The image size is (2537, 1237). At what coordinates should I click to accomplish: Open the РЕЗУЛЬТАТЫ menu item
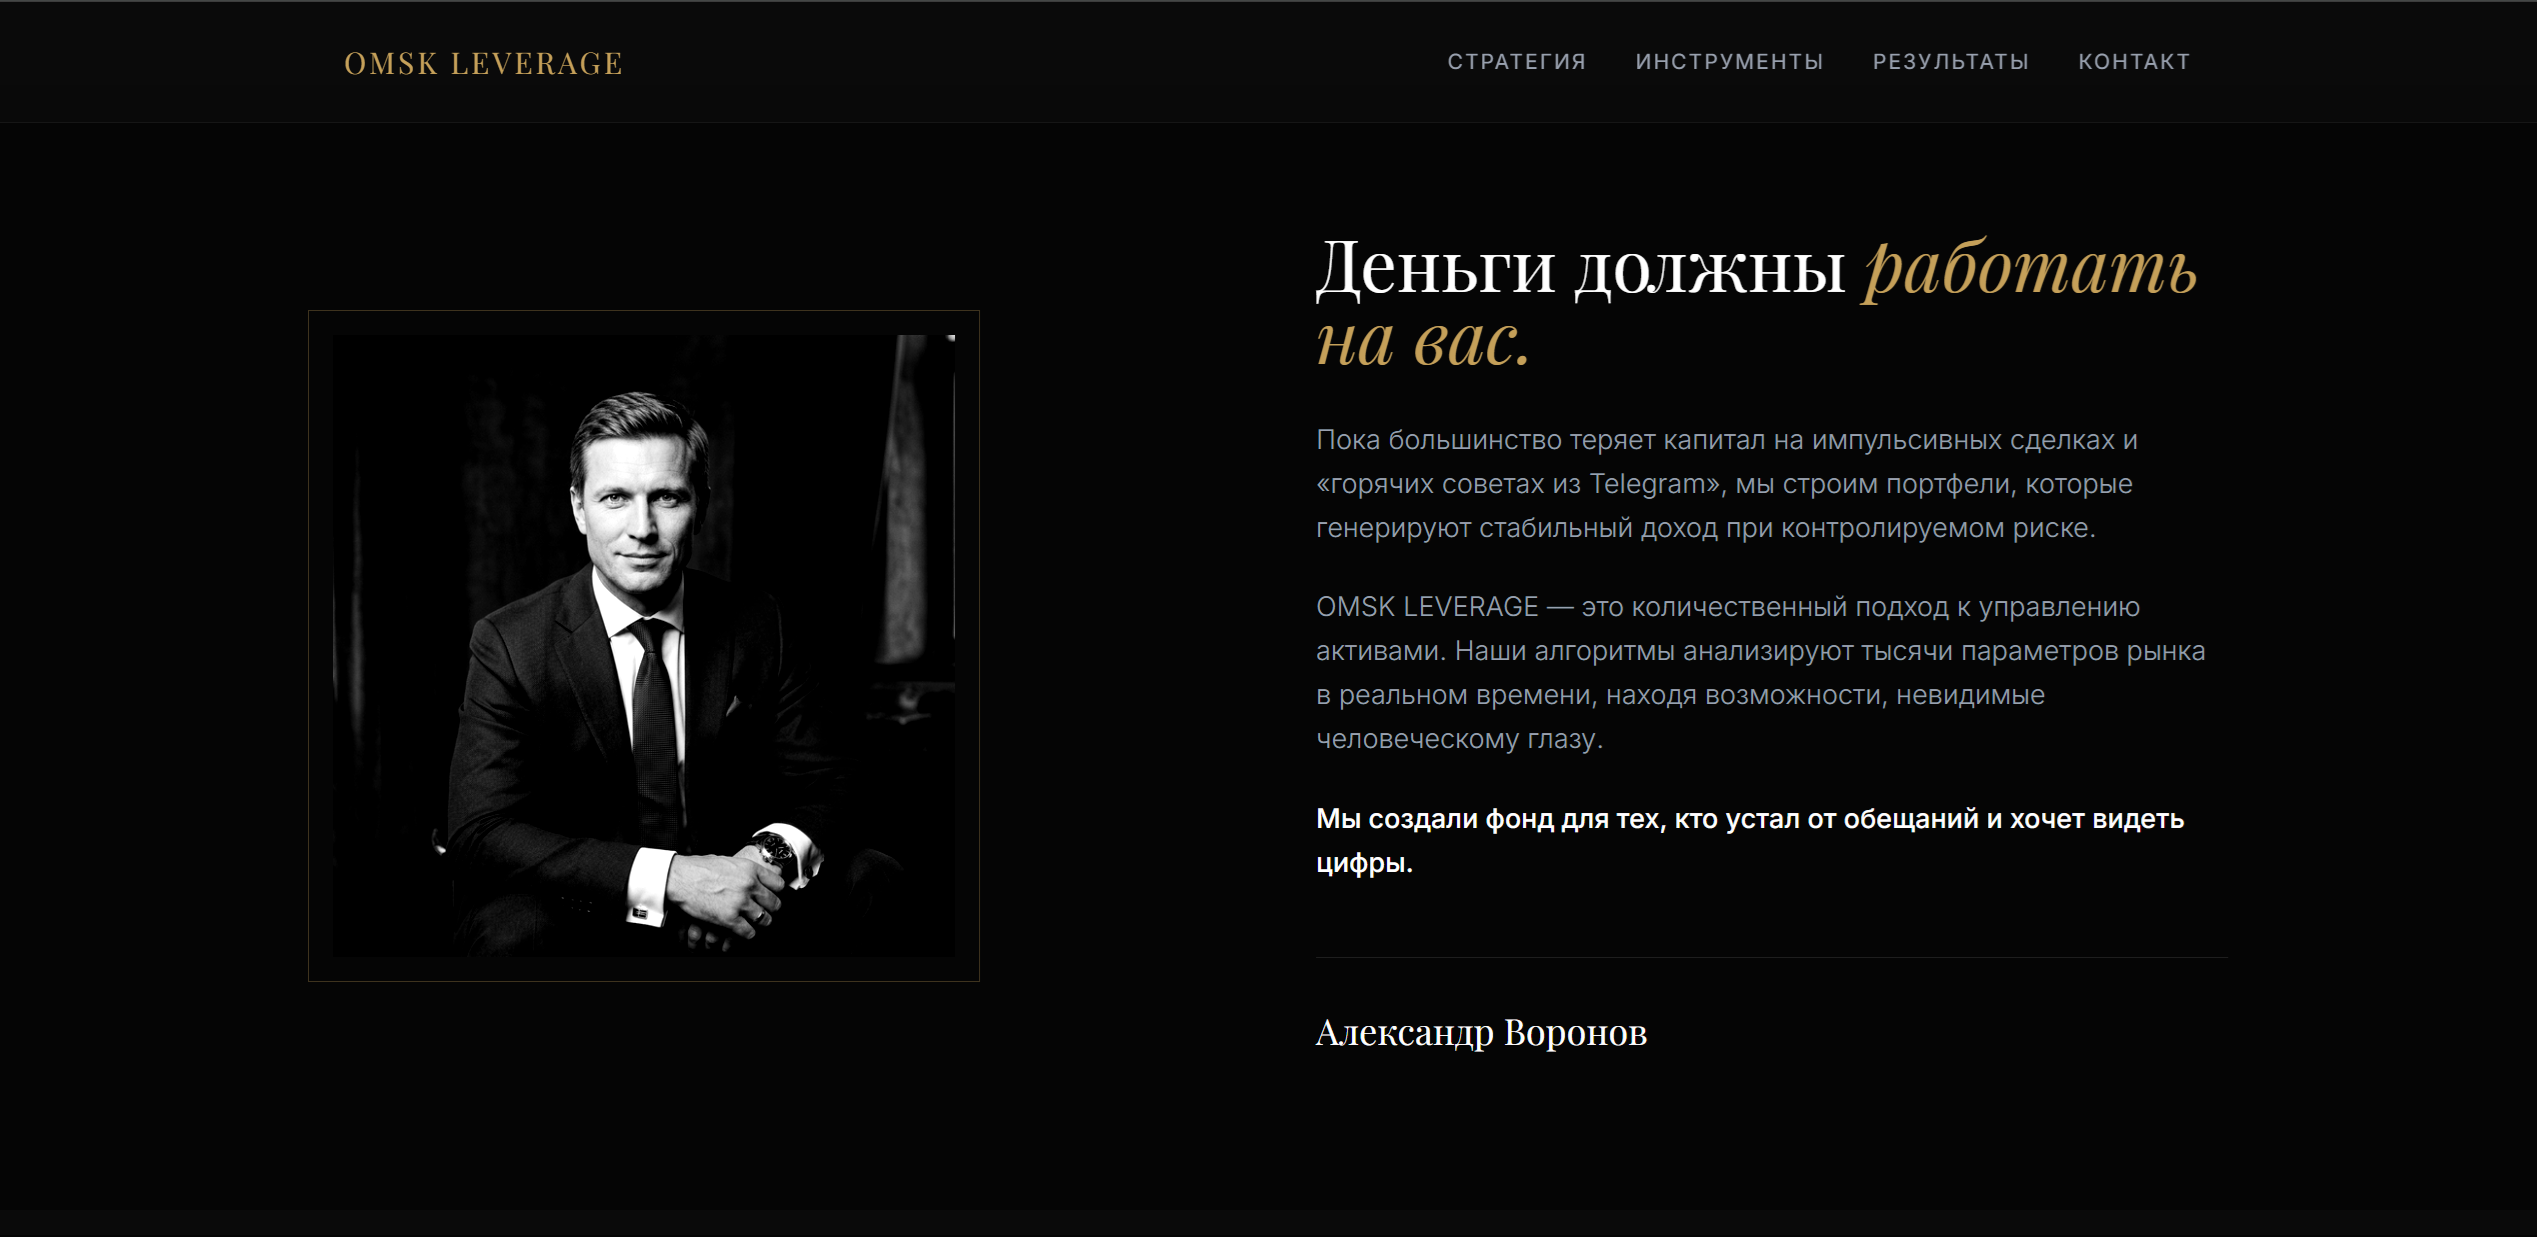(1951, 62)
